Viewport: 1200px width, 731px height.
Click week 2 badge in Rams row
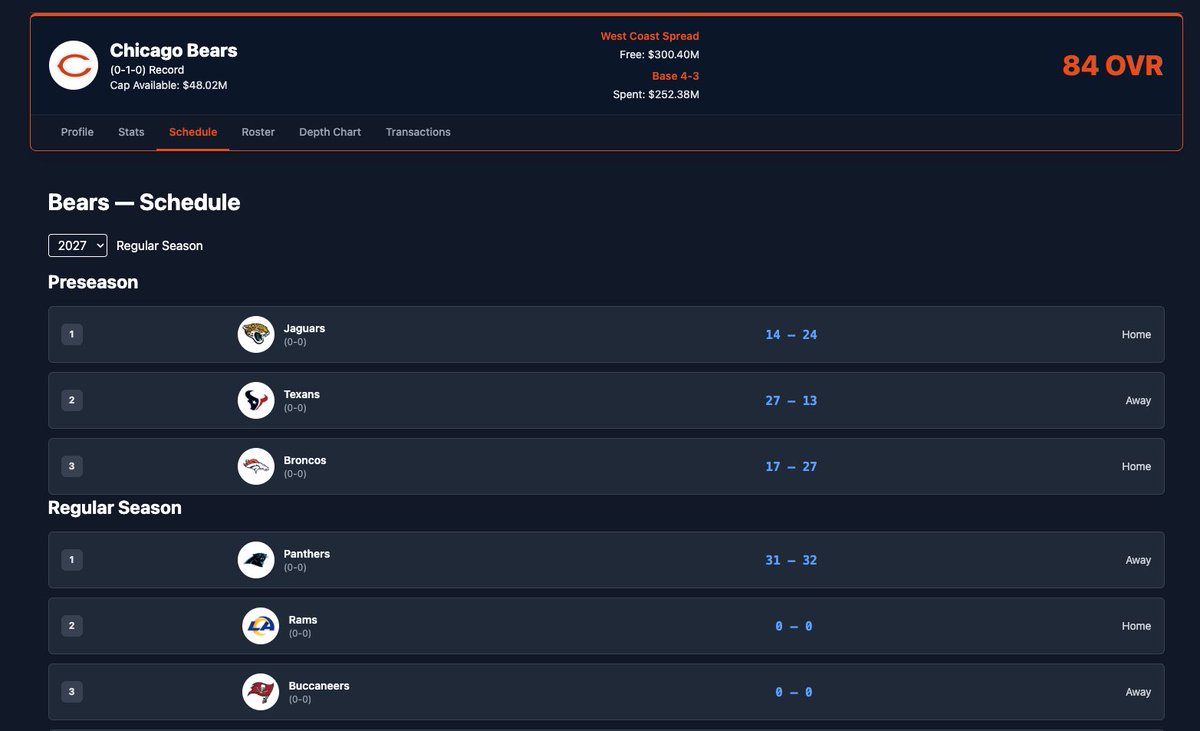click(x=72, y=626)
